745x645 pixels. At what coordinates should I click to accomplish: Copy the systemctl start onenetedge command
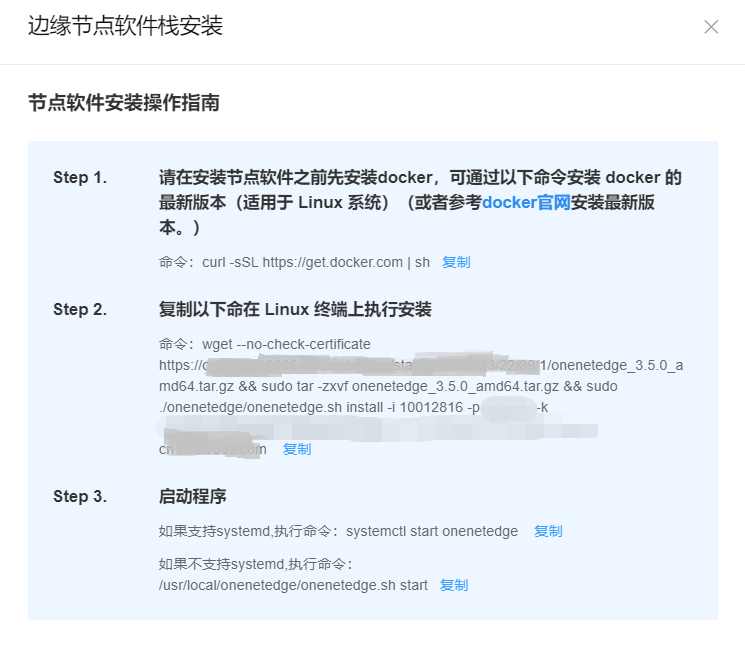[548, 531]
